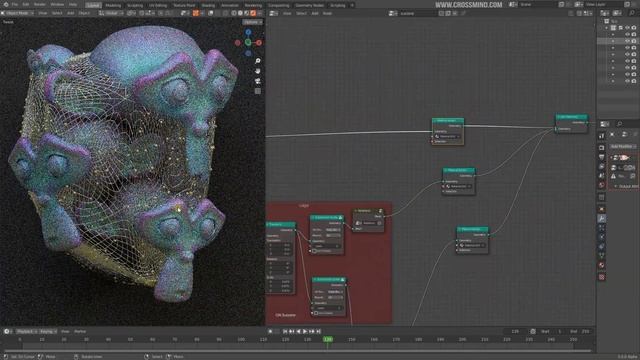Switch viewport to solid shading
Viewport: 640px width, 360px height.
(240, 13)
